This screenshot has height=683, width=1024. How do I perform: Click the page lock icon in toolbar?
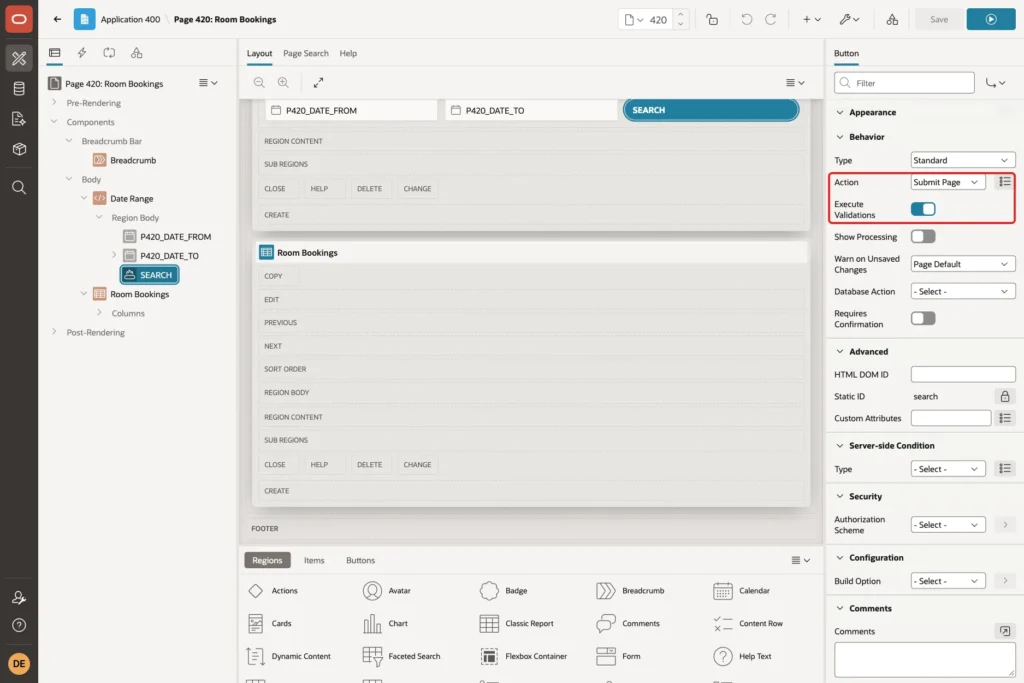tap(712, 20)
